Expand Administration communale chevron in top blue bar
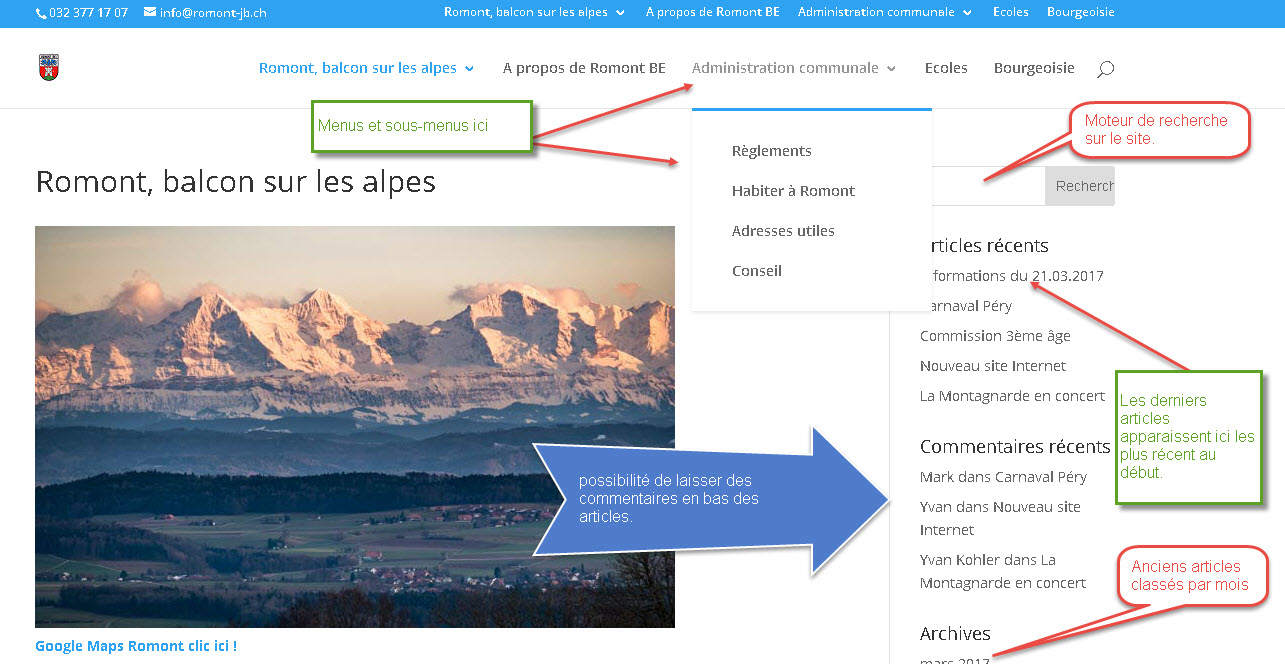Viewport: 1285px width, 664px height. click(x=967, y=13)
